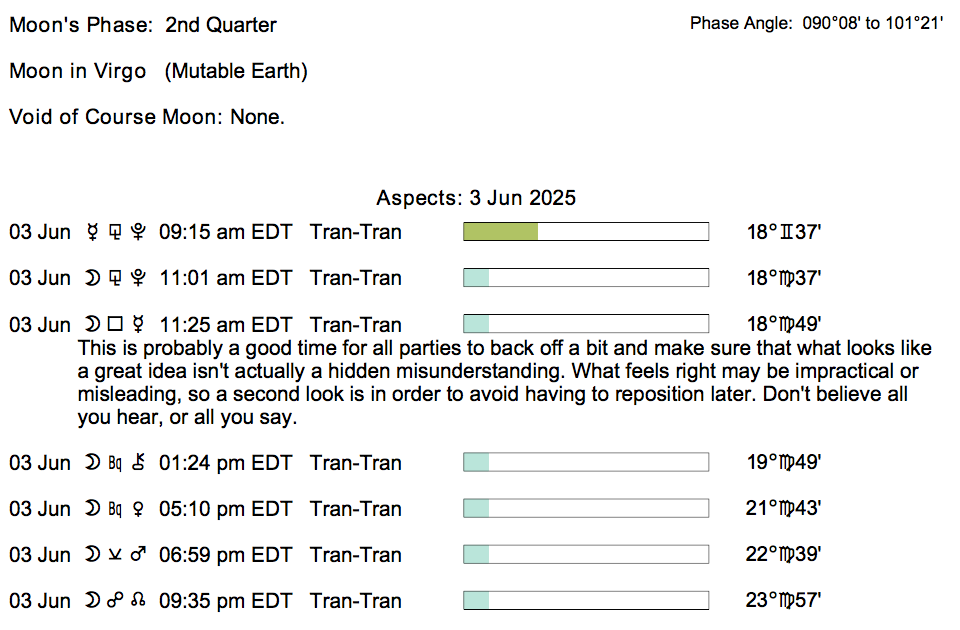960x630 pixels.
Task: Click the Phase Angle text at top right
Action: tap(816, 23)
